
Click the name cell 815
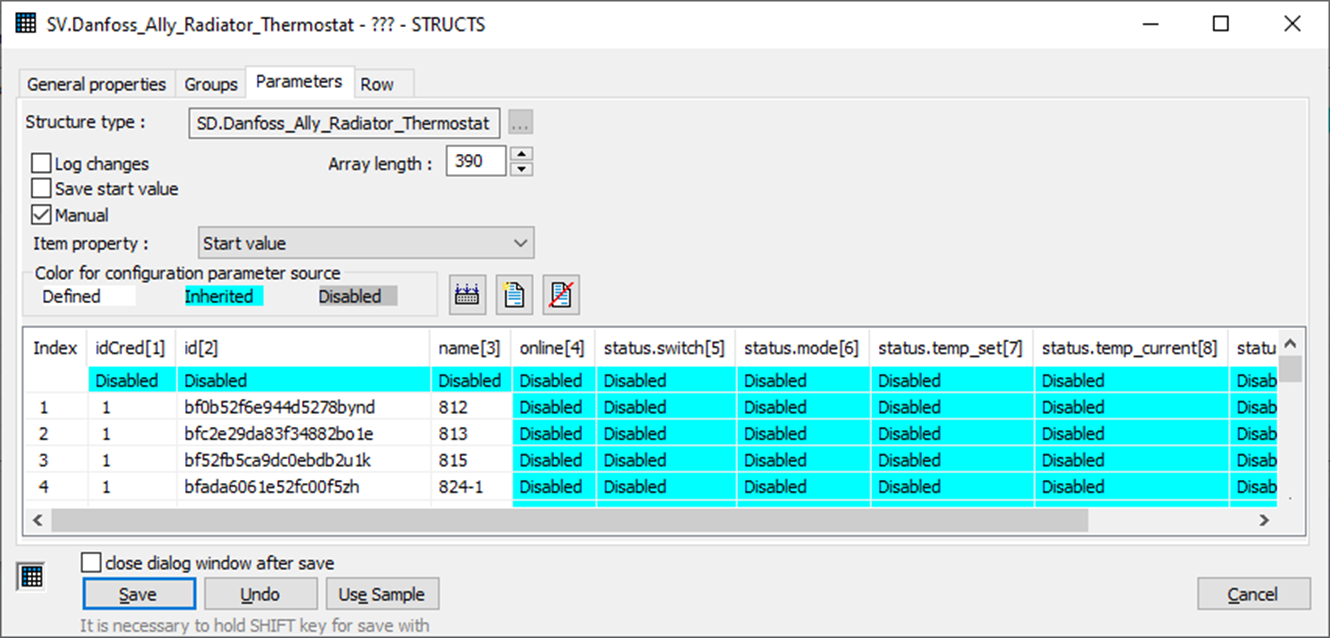pyautogui.click(x=472, y=460)
